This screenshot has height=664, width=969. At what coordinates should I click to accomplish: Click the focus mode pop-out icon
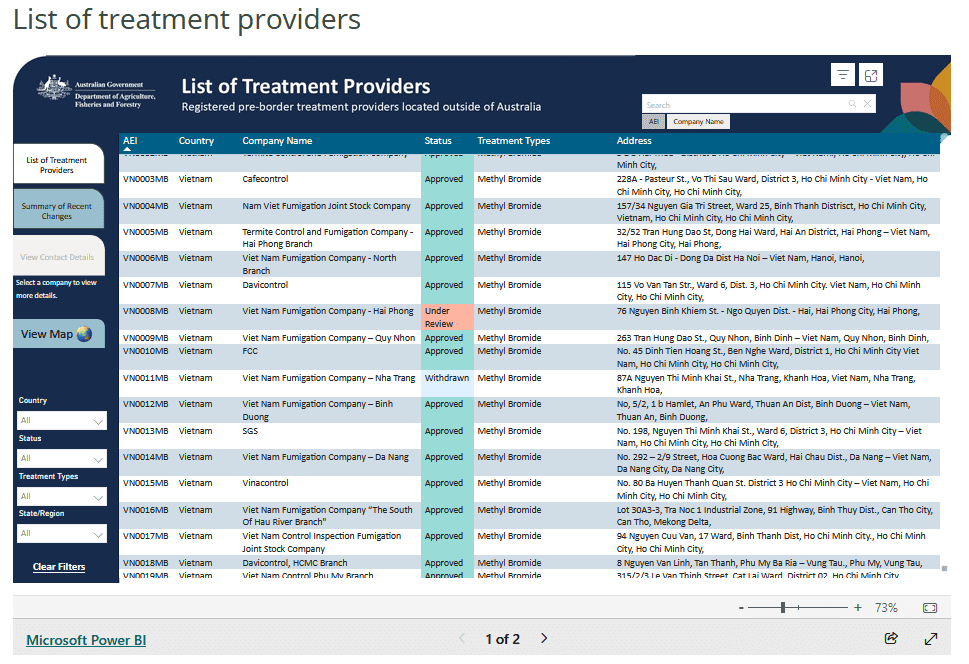871,75
